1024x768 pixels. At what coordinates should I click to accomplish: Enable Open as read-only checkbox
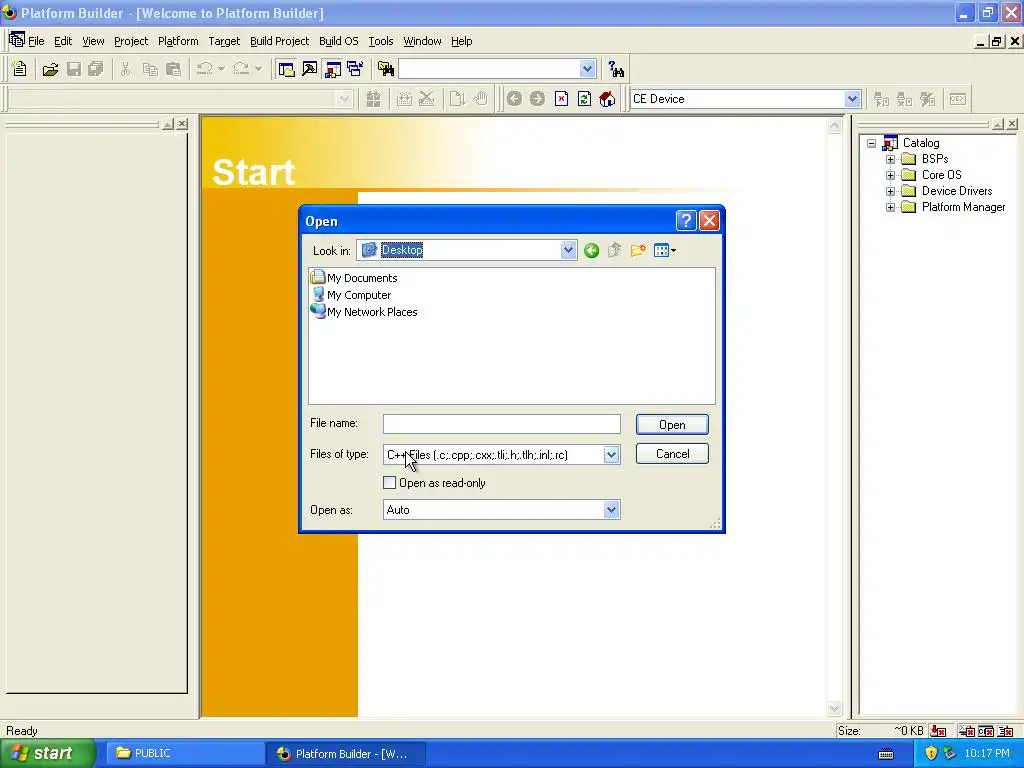tap(389, 483)
